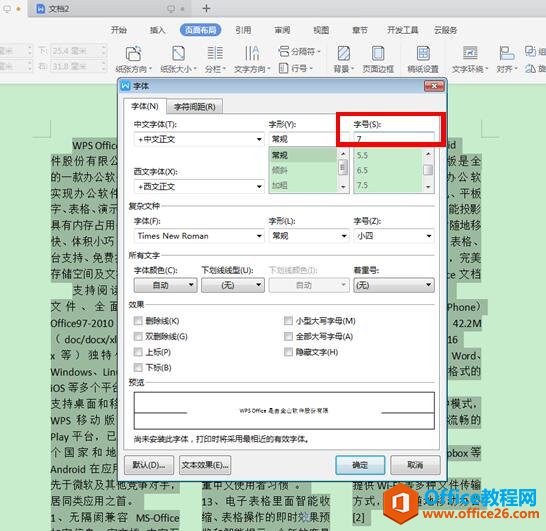Open the 着重号 emphasis mark dropdown
Viewport: 546px width, 531px height.
(394, 285)
